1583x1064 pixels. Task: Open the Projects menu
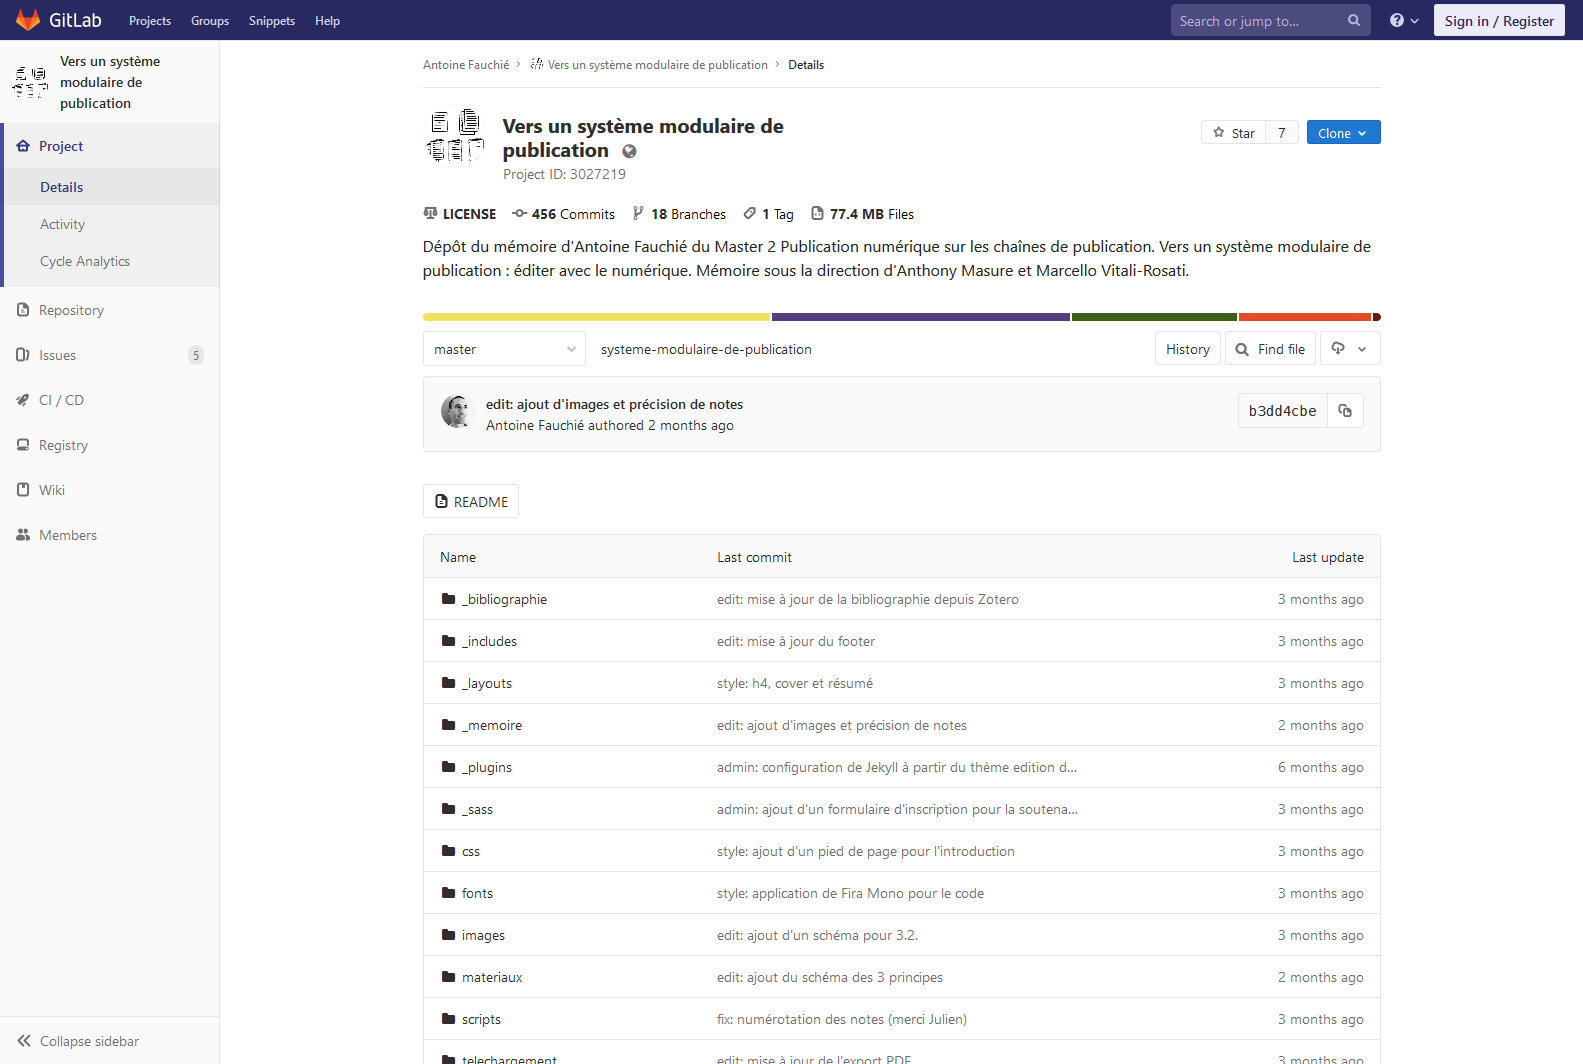click(x=150, y=21)
